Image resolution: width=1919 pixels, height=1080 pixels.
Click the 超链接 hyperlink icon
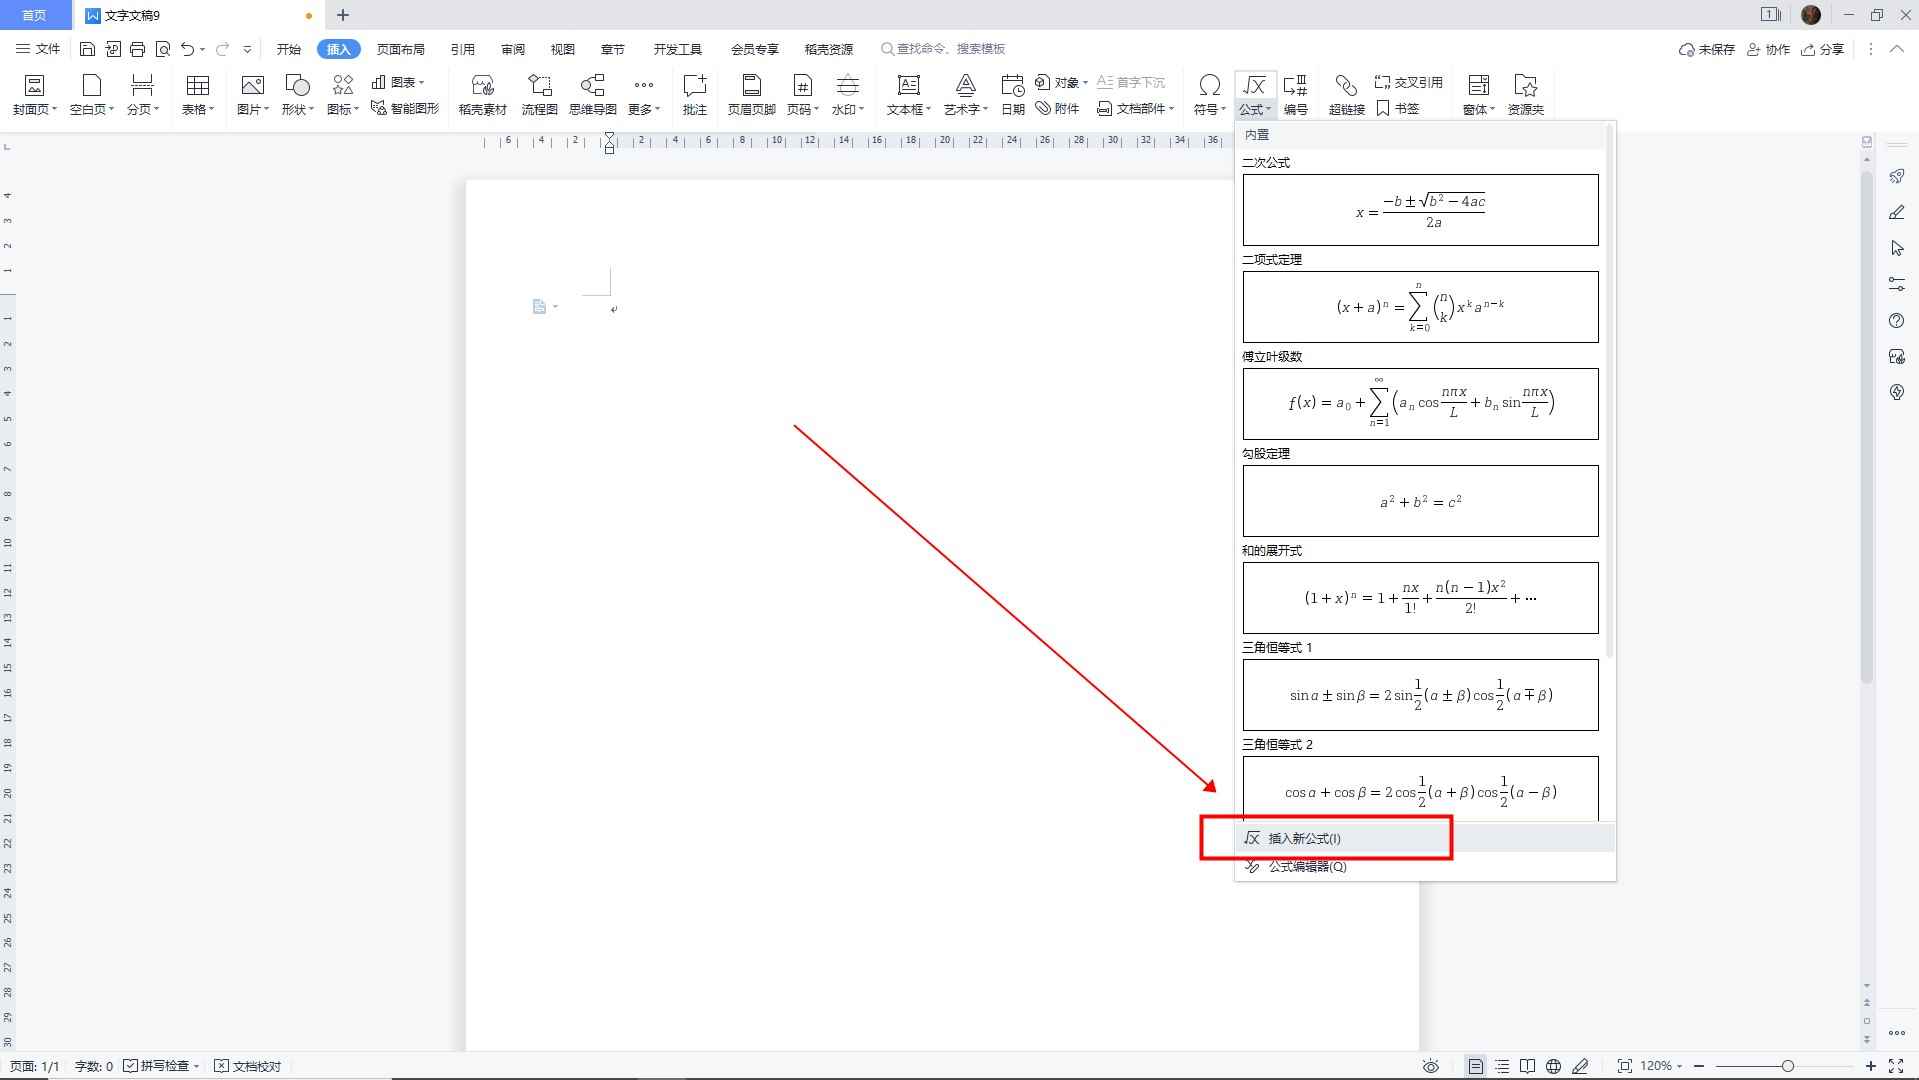click(x=1346, y=95)
